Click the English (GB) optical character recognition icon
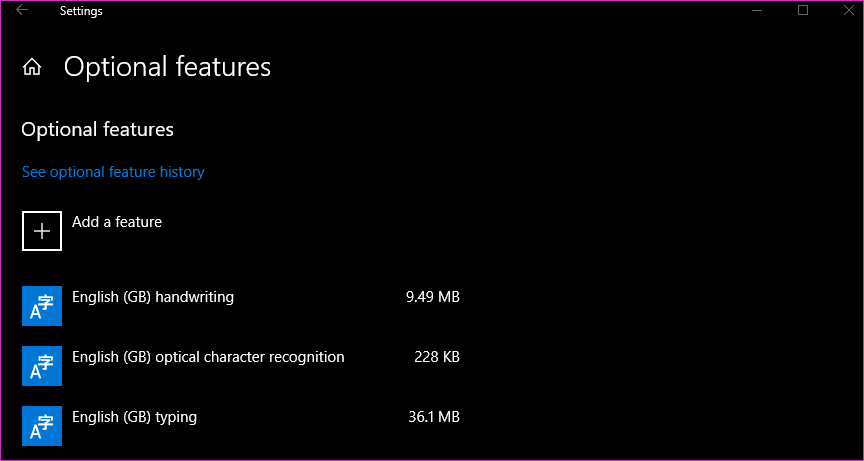 (x=42, y=366)
